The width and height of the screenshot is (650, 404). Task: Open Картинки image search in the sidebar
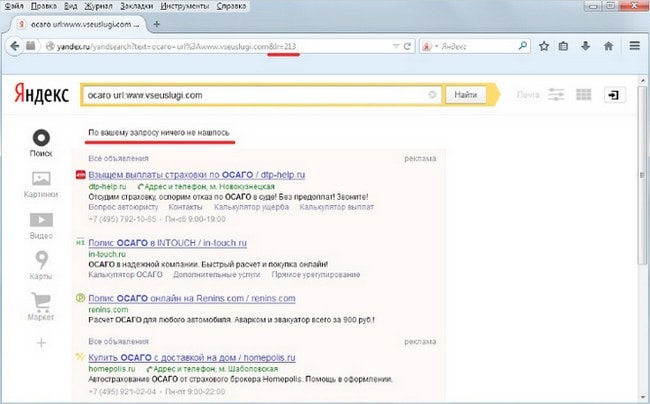[x=41, y=184]
